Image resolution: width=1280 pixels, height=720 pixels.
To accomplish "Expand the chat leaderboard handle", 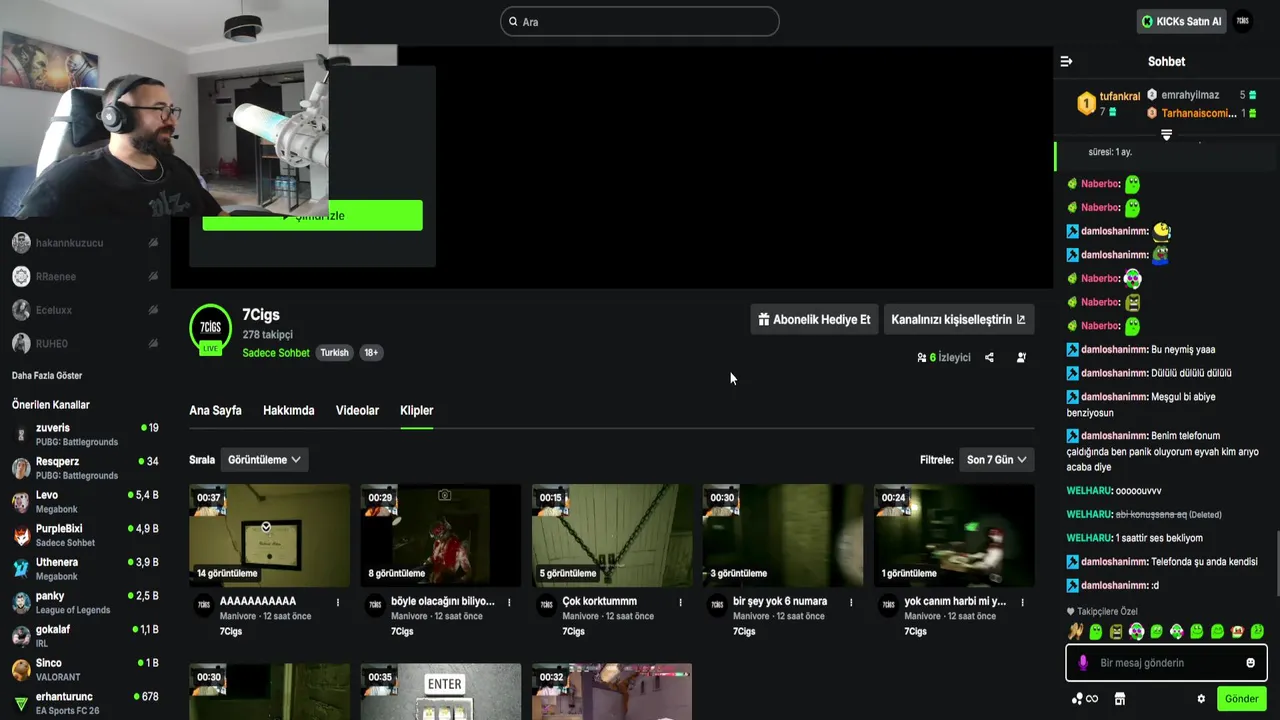I will (x=1166, y=135).
